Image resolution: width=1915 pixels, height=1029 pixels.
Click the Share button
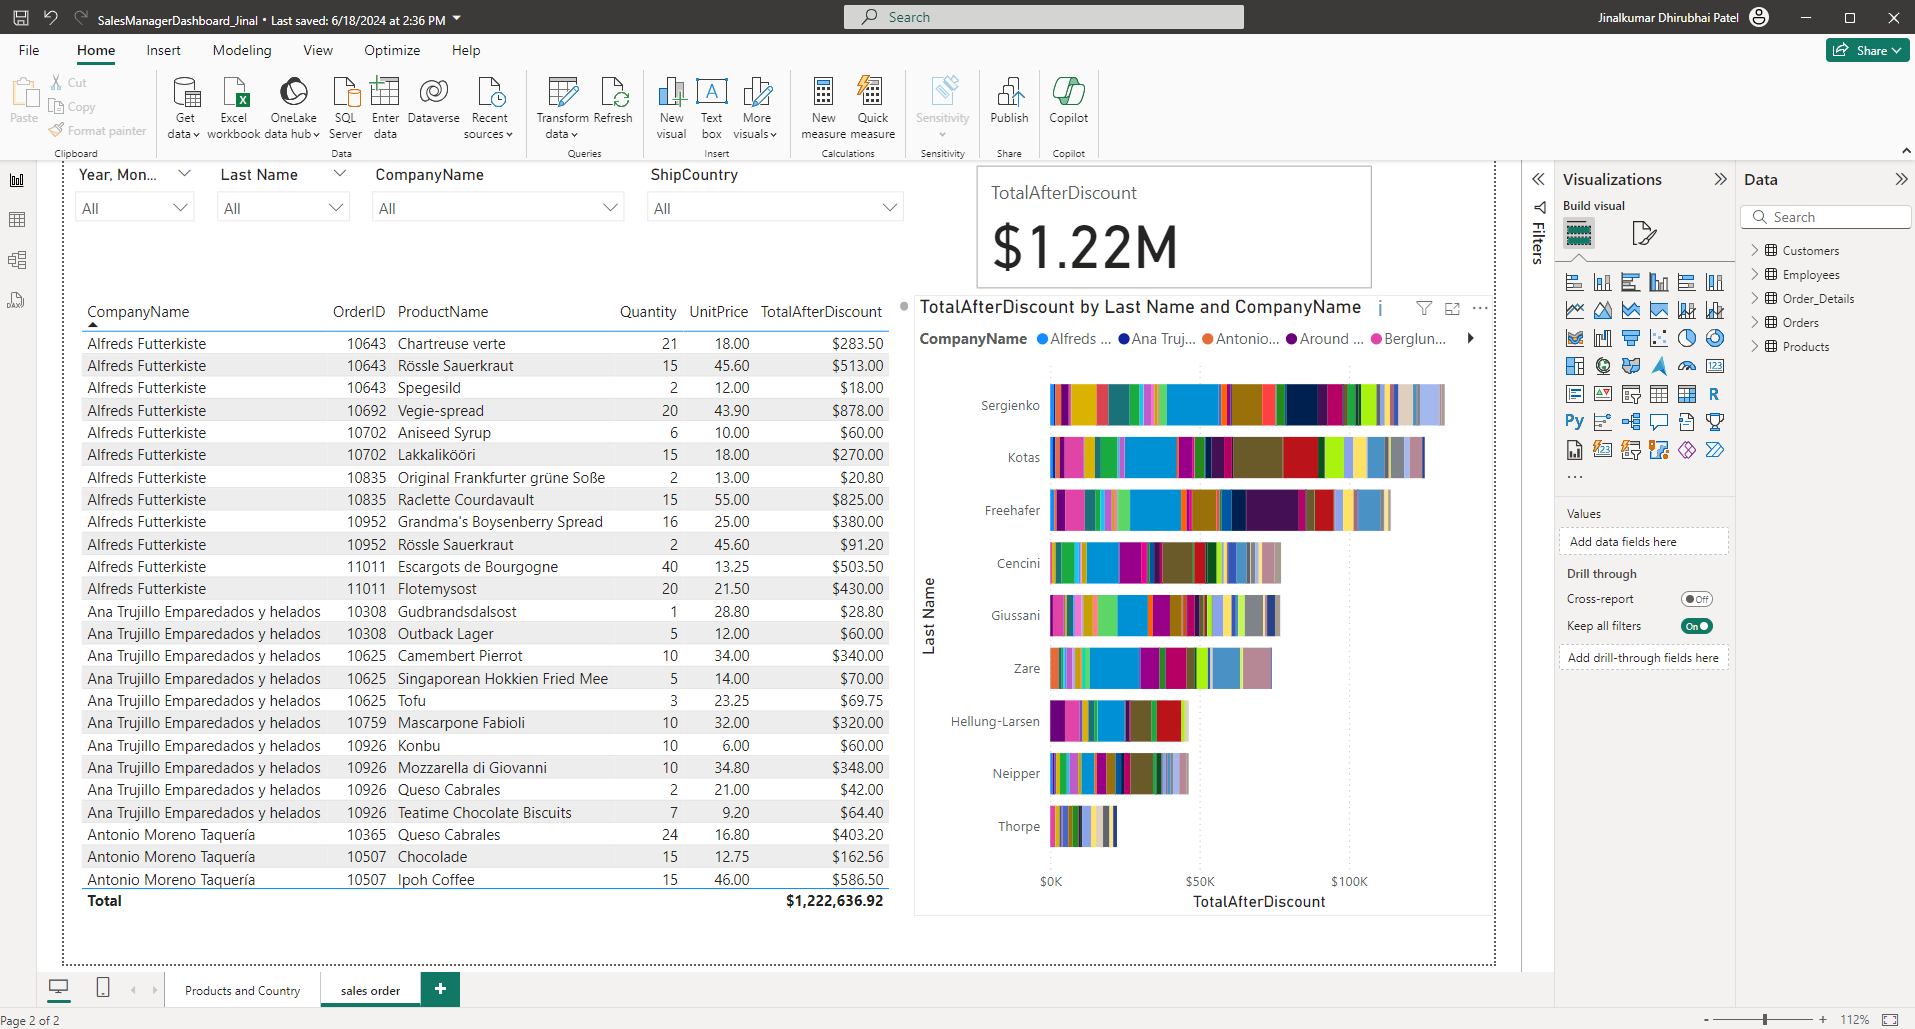coord(1867,50)
